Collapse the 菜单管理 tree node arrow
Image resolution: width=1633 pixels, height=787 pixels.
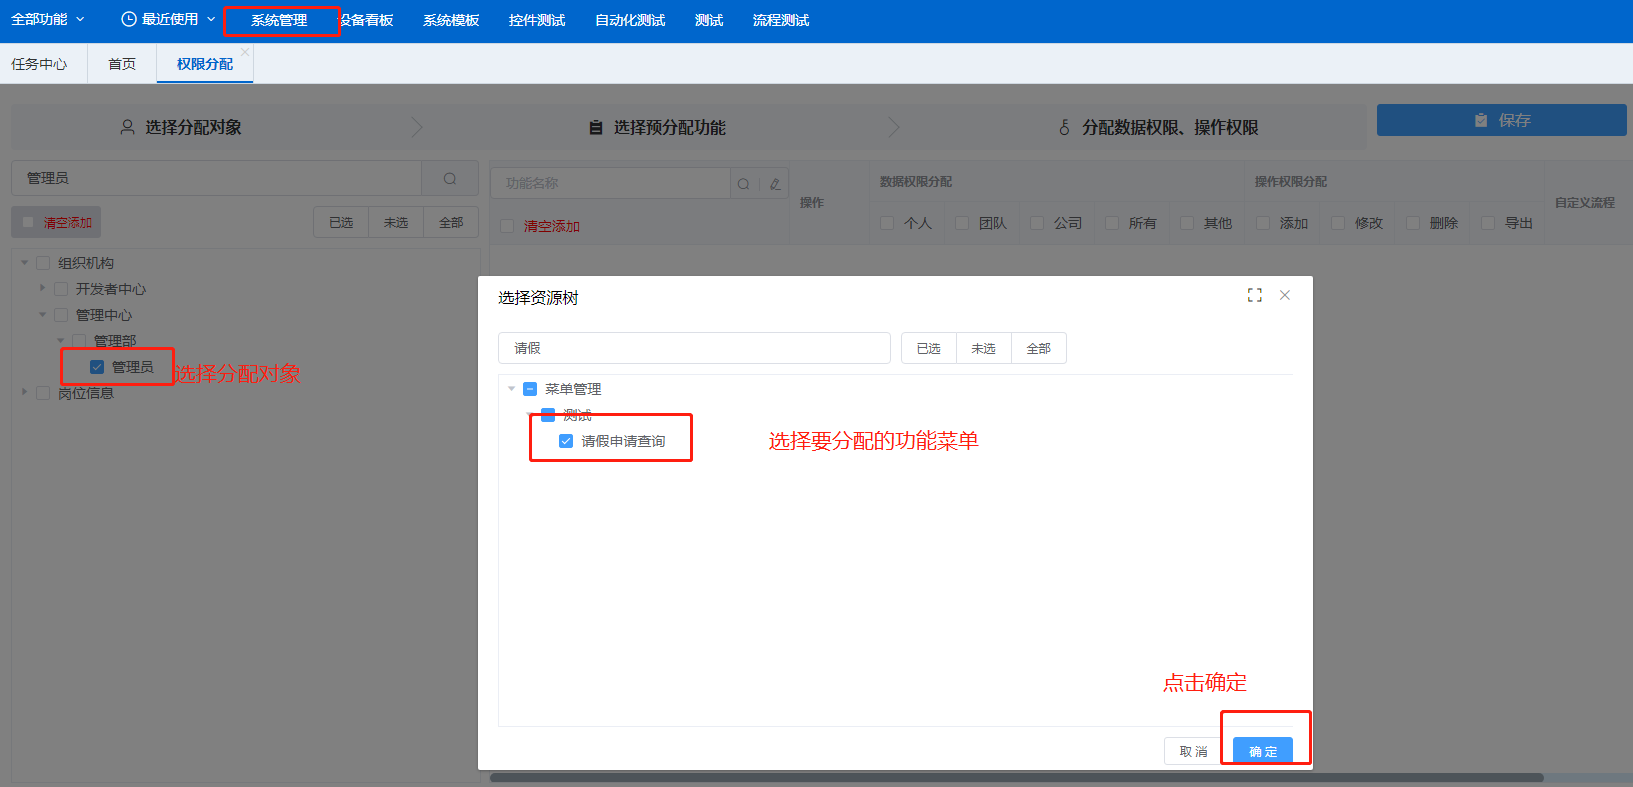[512, 389]
